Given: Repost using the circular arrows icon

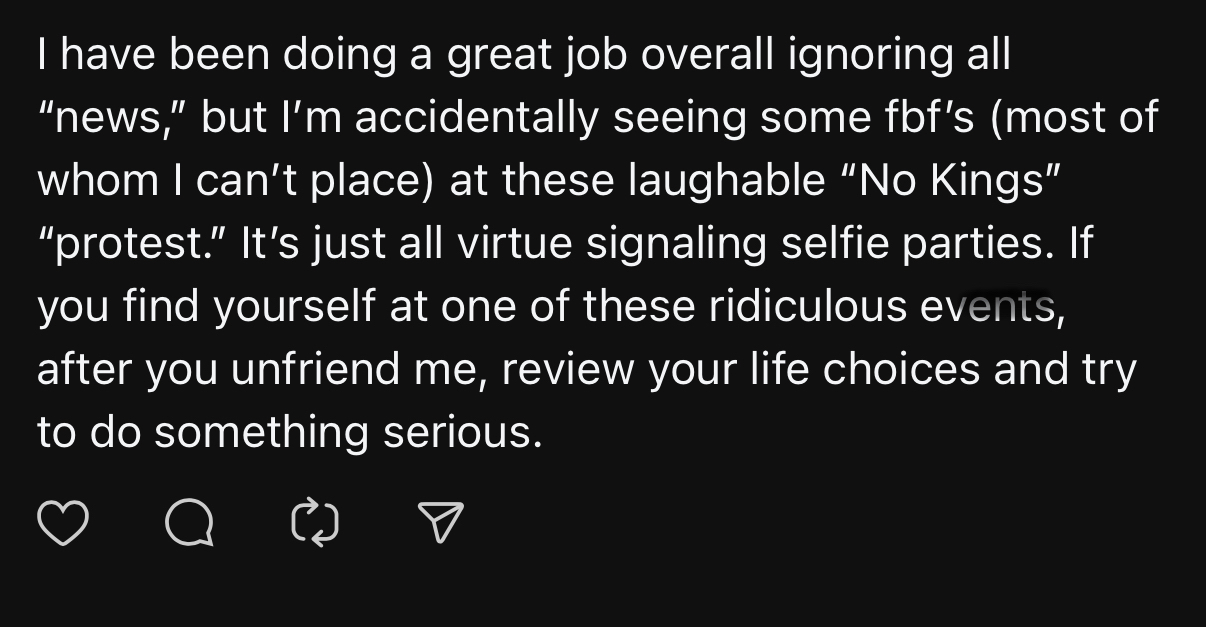Looking at the screenshot, I should tap(314, 523).
